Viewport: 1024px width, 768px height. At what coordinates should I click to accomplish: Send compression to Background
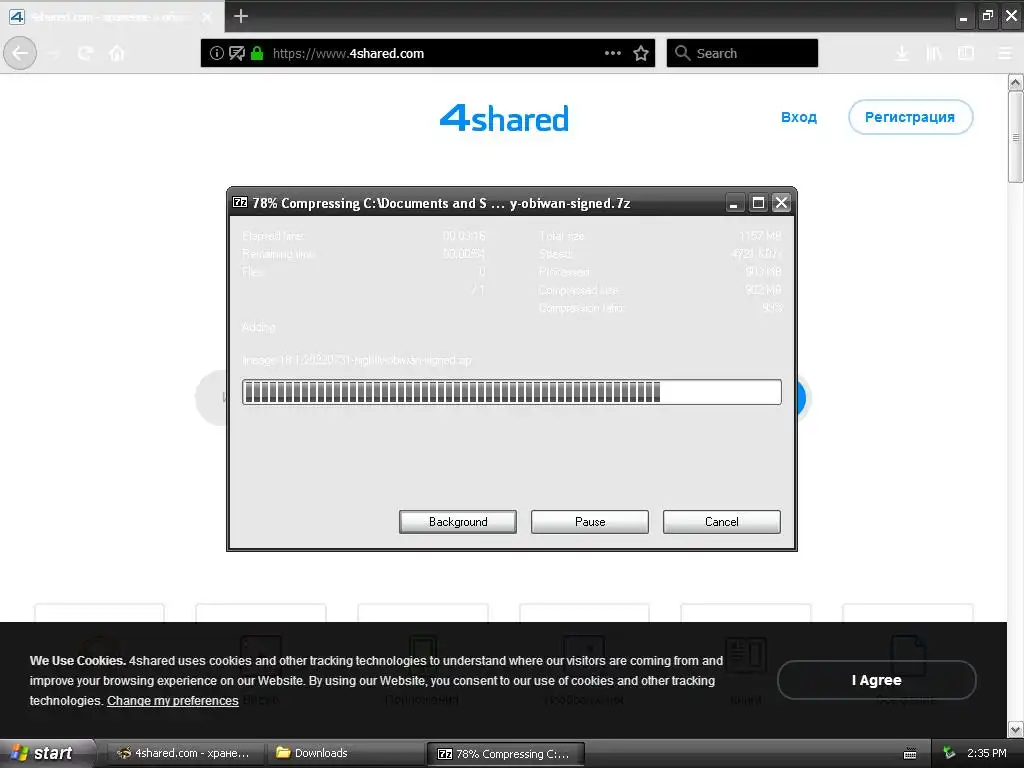click(458, 522)
